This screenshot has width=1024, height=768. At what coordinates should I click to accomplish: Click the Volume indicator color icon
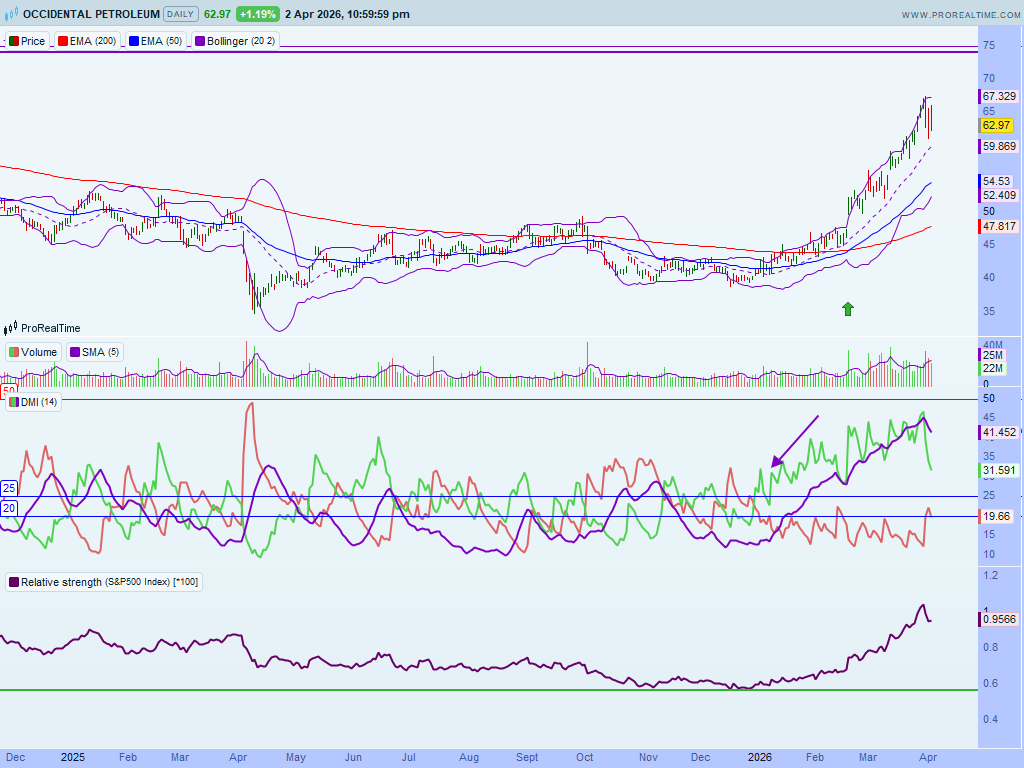pyautogui.click(x=13, y=352)
